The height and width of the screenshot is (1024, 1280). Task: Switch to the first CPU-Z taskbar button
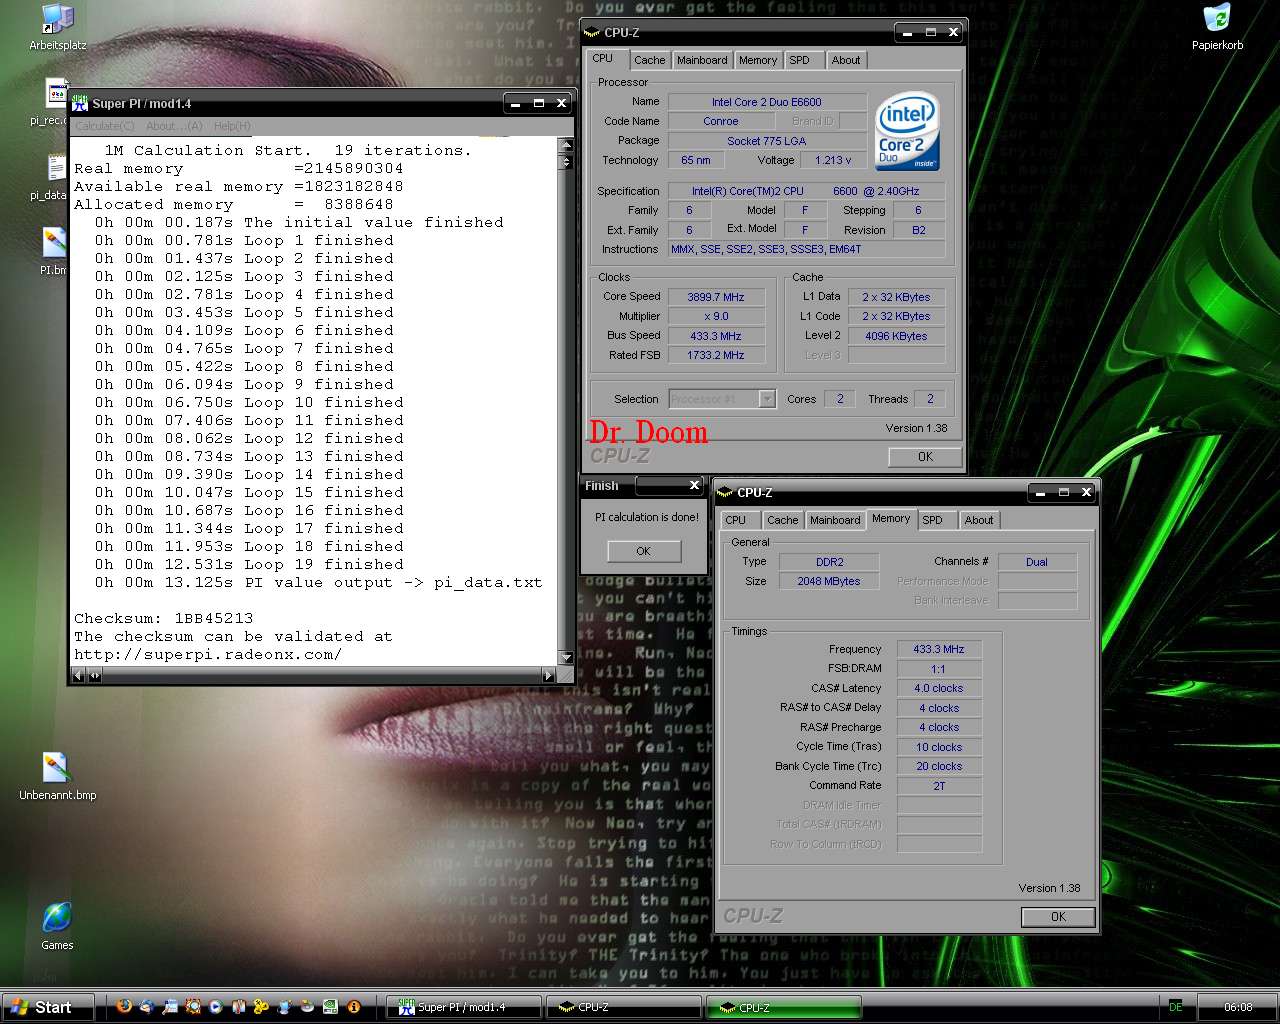623,1007
